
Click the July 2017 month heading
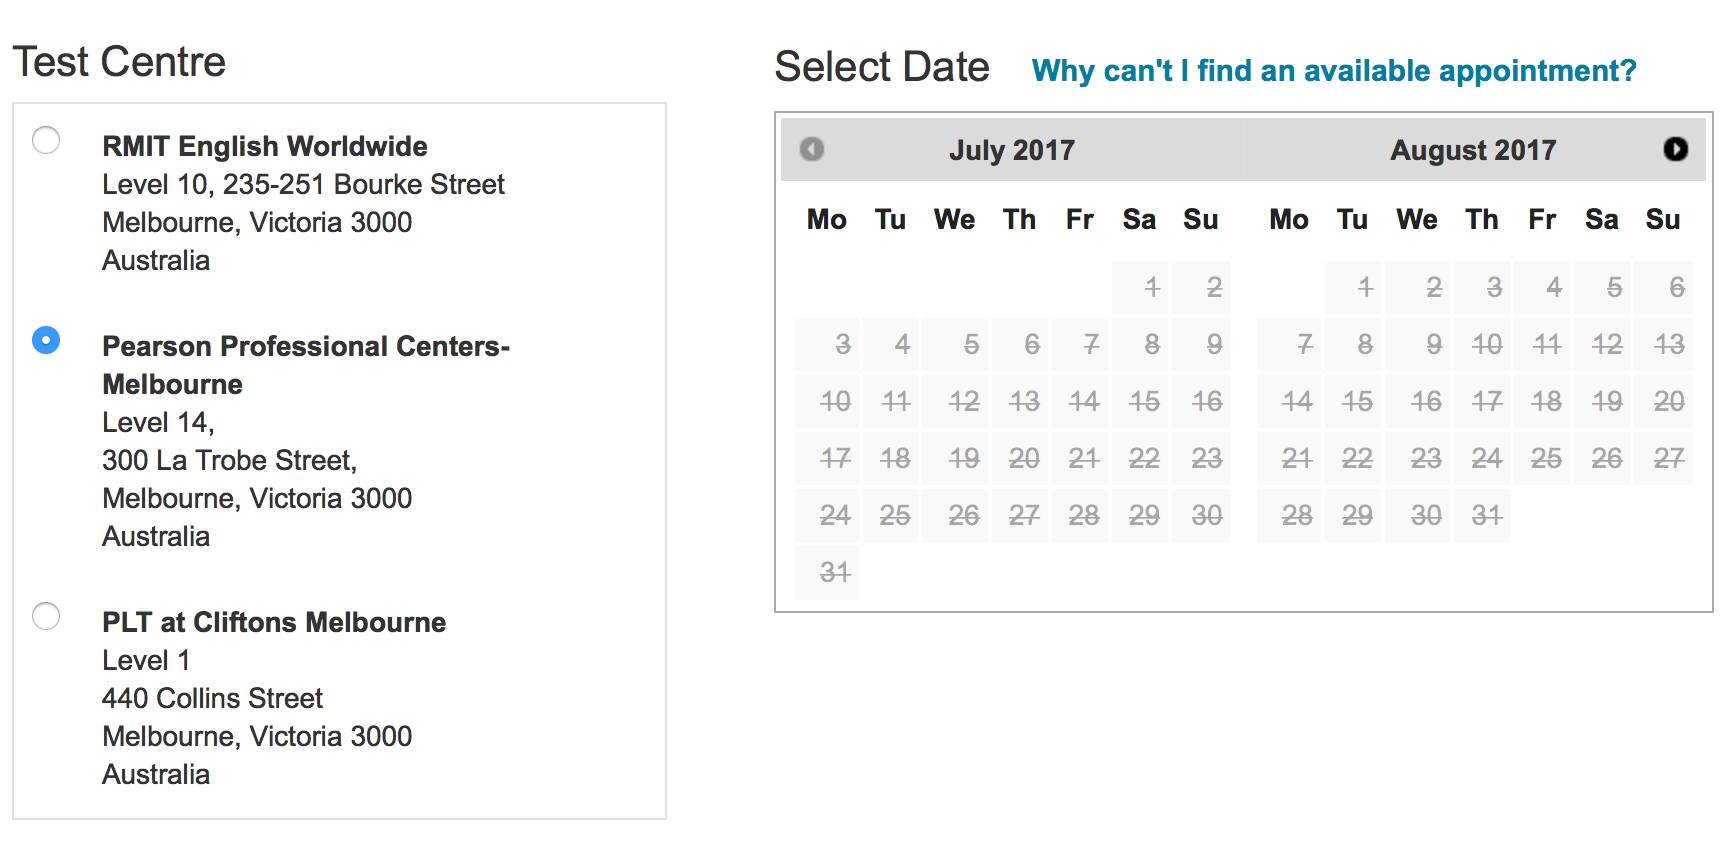point(1011,150)
